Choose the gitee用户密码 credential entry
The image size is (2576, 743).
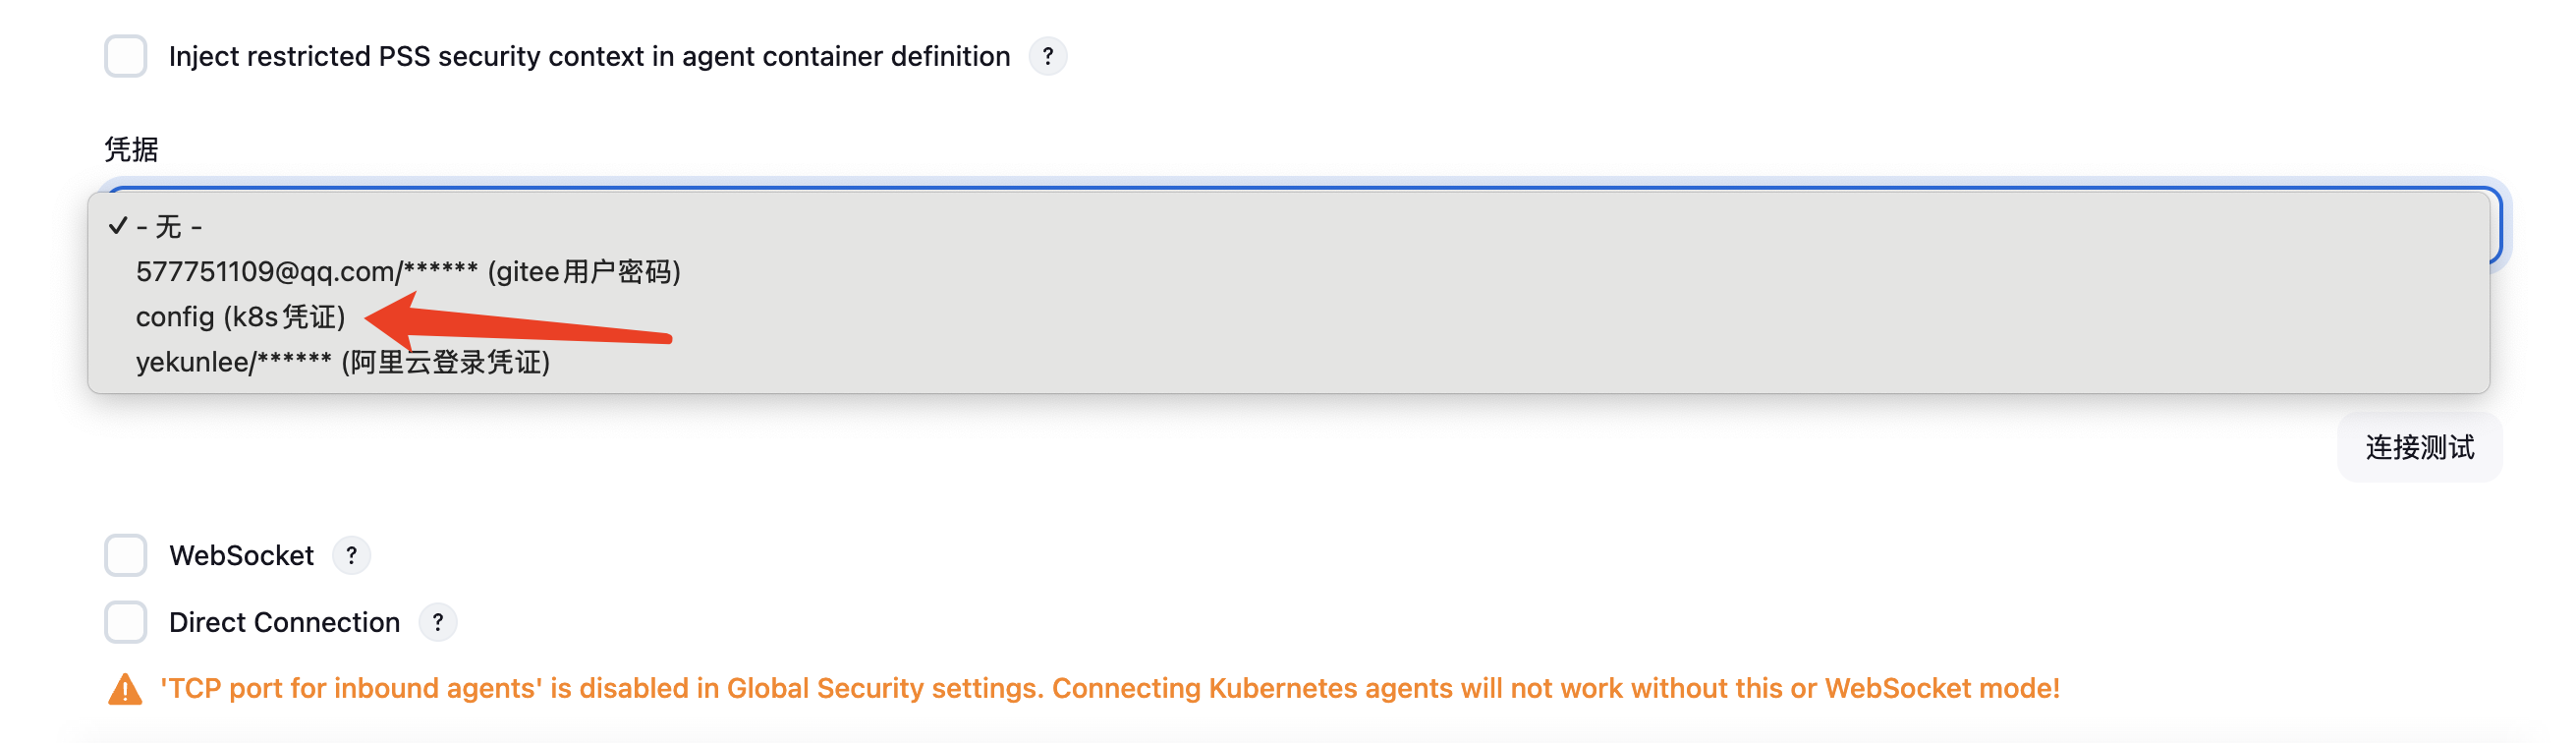pyautogui.click(x=408, y=272)
